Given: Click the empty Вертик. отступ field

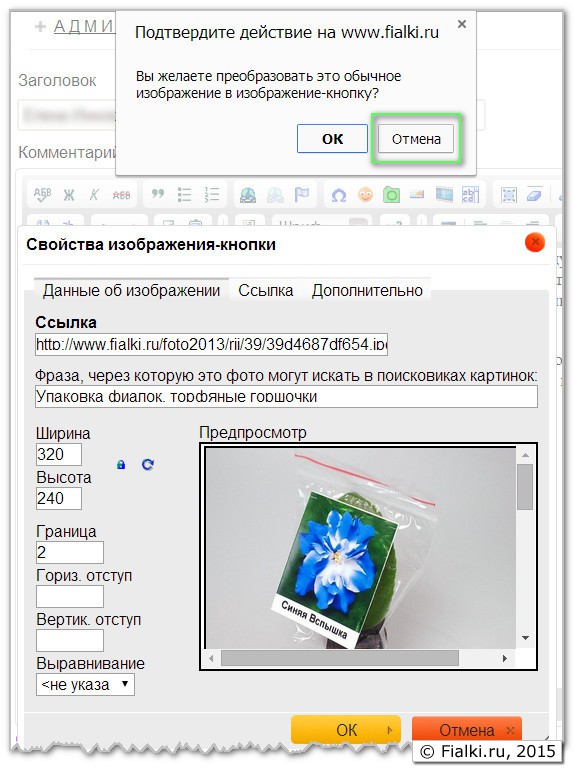Looking at the screenshot, I should tap(70, 641).
